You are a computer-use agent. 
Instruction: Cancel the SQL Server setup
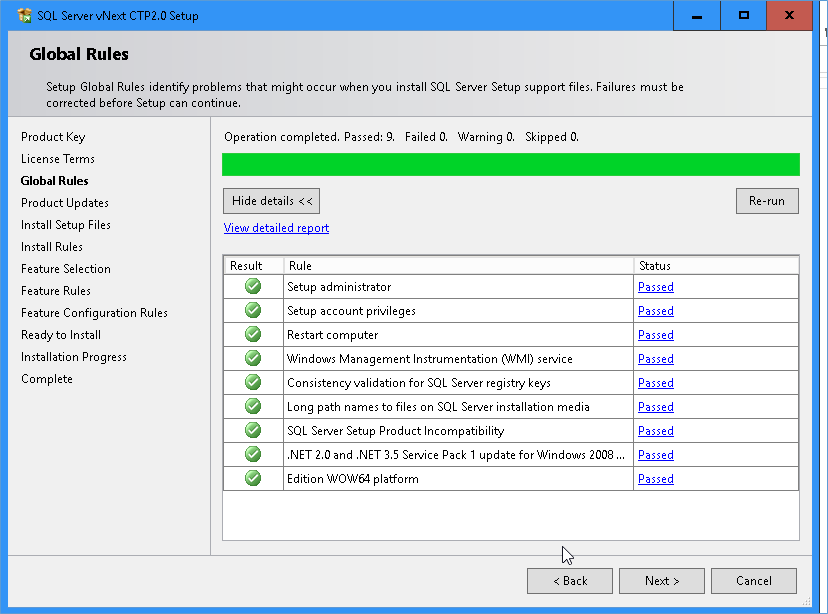tap(754, 581)
